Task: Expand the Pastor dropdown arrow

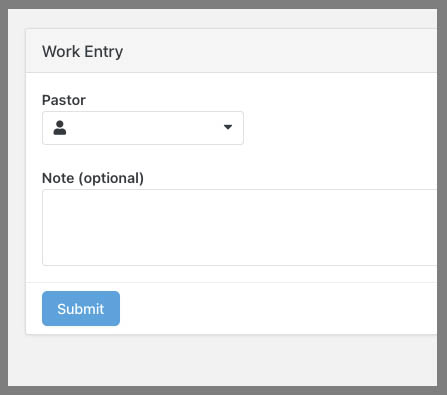Action: coord(228,127)
